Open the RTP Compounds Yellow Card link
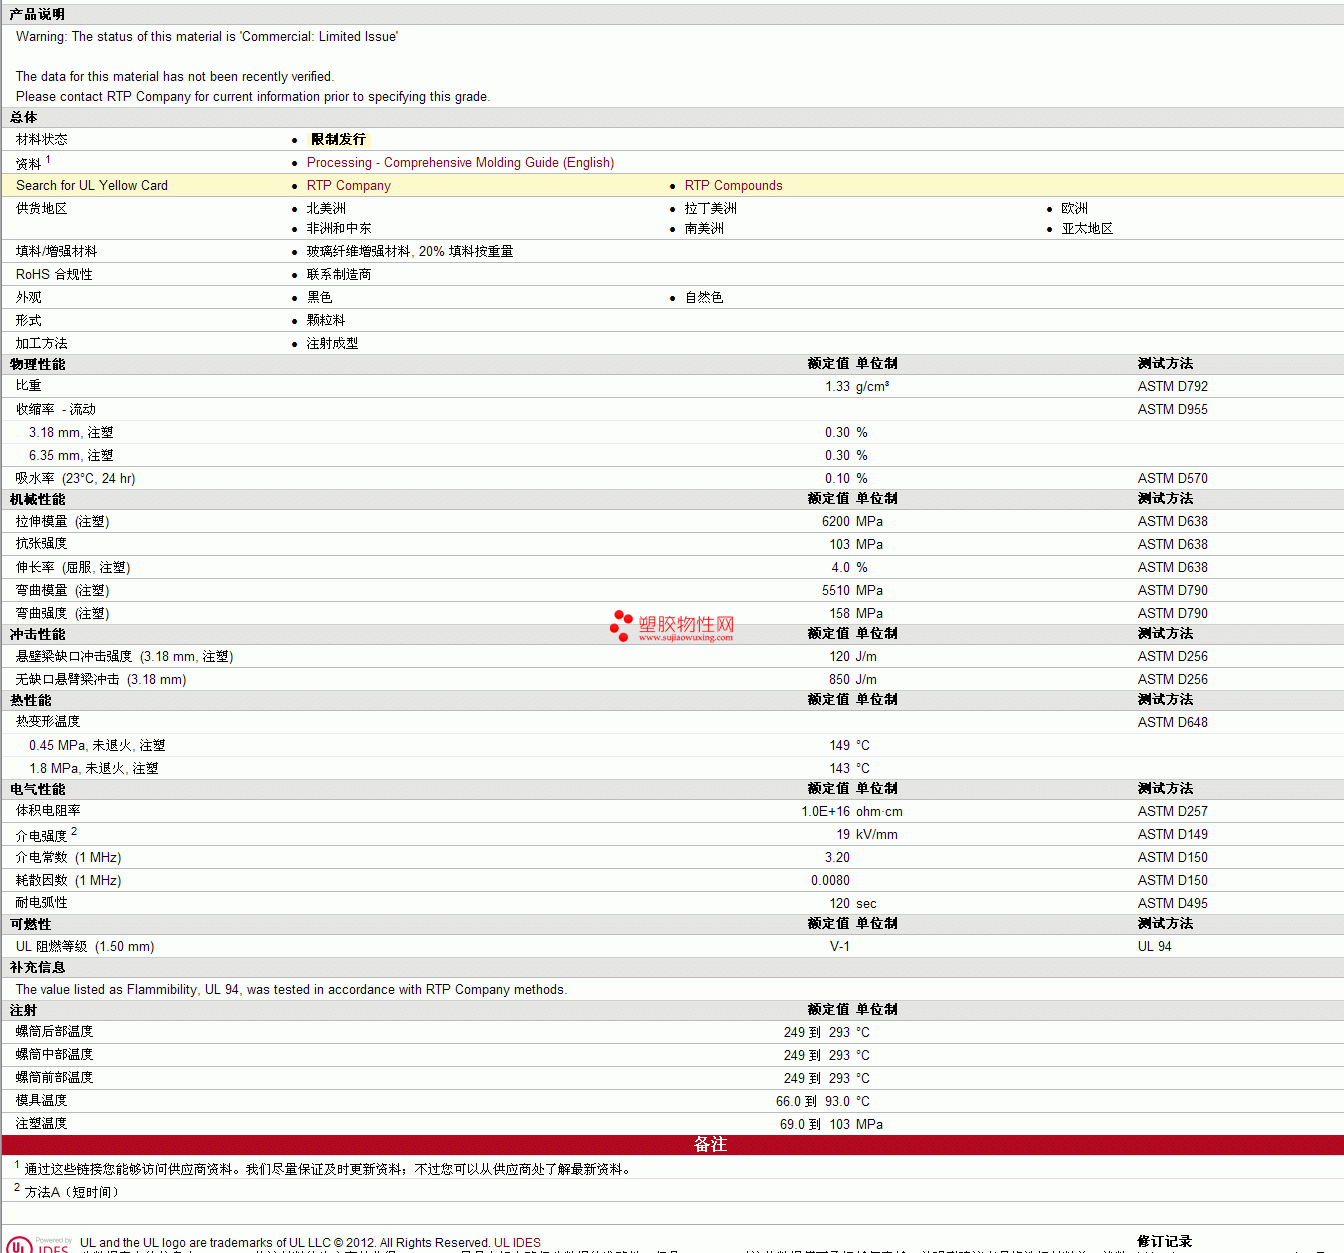The width and height of the screenshot is (1344, 1253). coord(733,185)
